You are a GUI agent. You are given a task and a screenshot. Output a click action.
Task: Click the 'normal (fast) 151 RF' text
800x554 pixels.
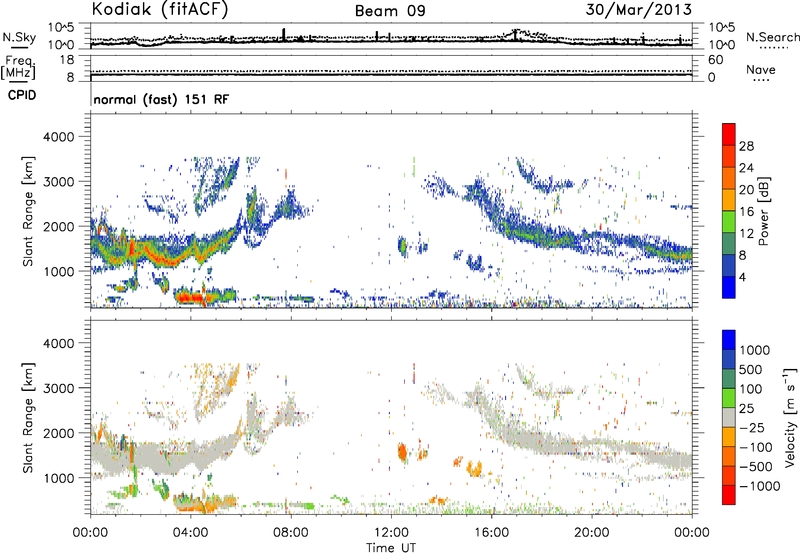(x=161, y=99)
